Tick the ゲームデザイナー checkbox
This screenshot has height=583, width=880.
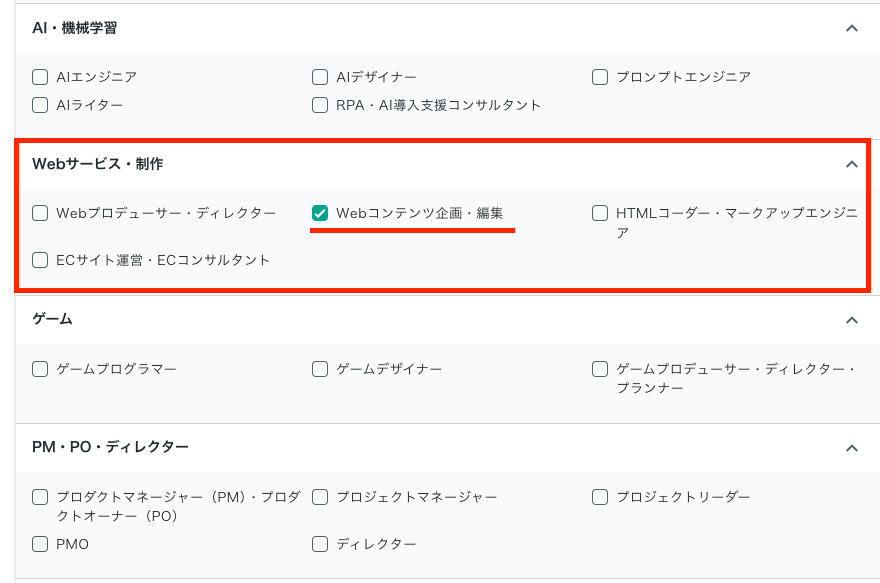320,369
